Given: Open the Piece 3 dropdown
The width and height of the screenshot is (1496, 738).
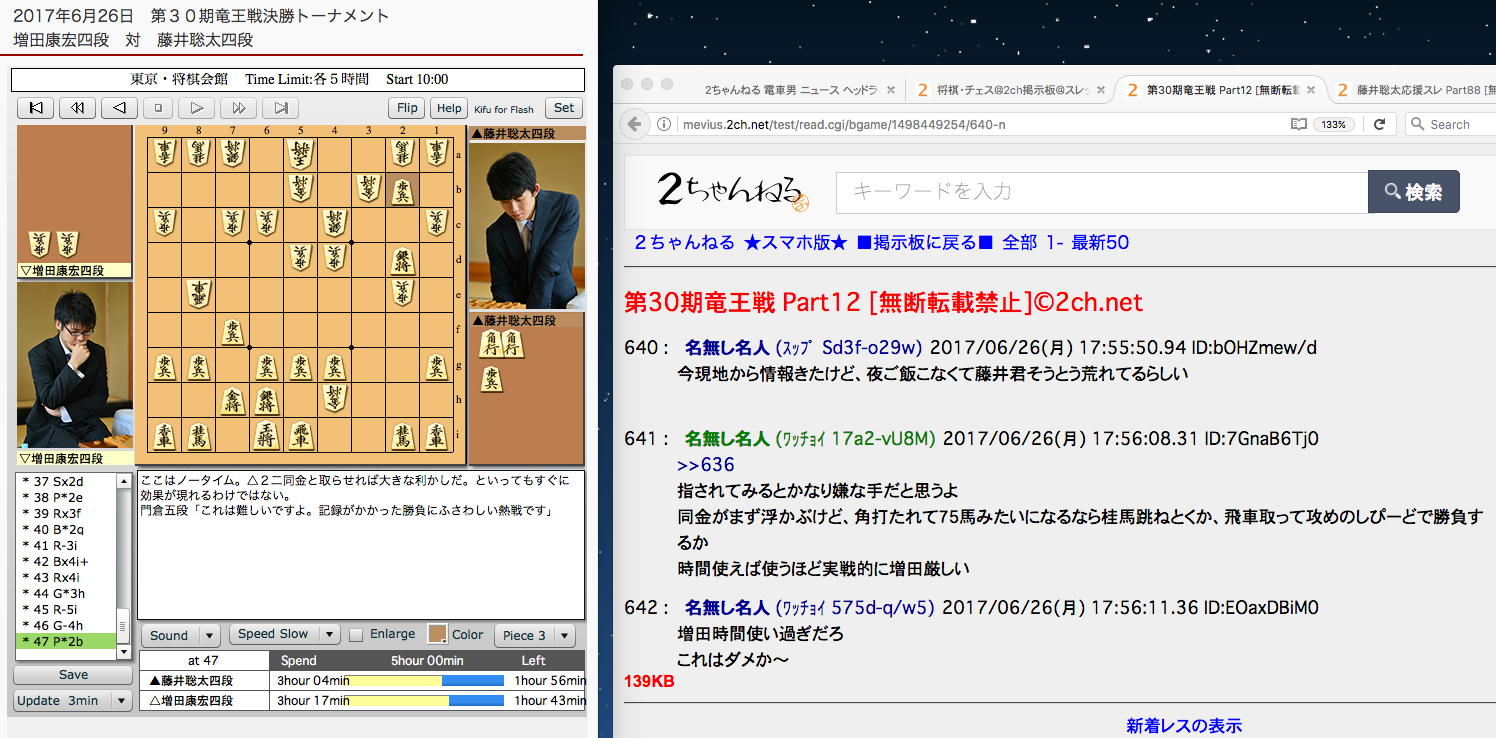Looking at the screenshot, I should (535, 635).
